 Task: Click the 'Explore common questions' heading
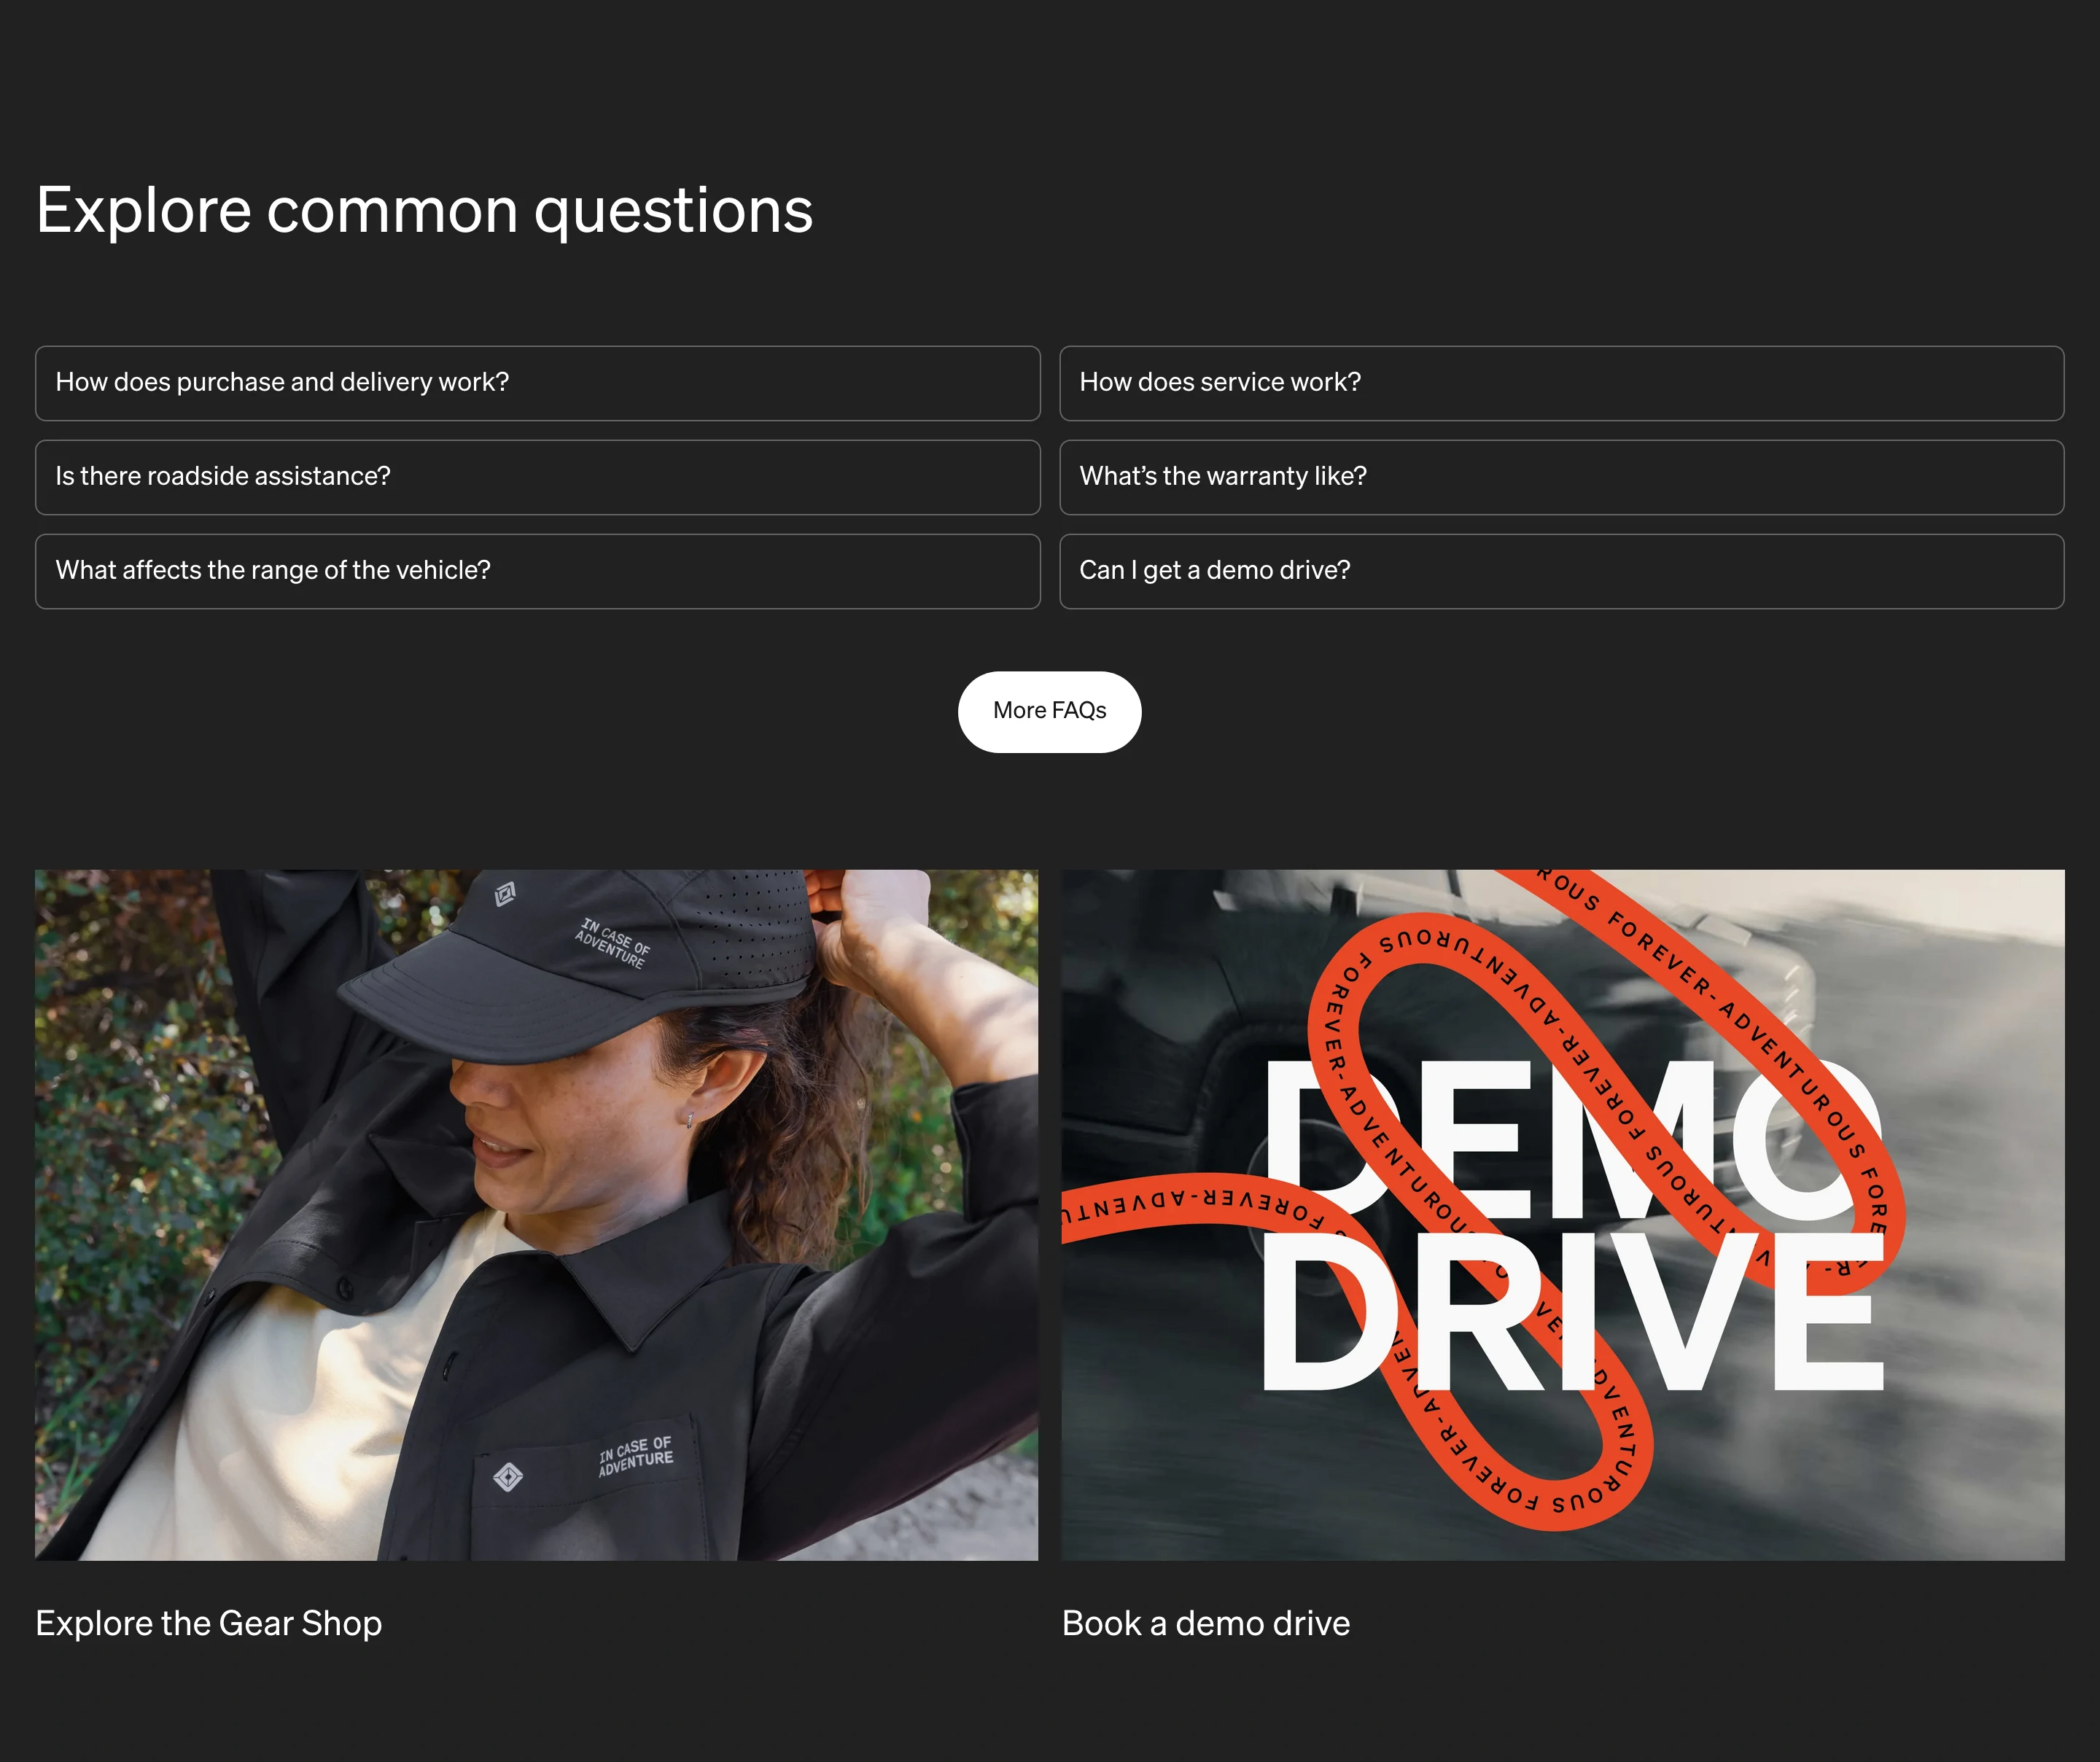coord(424,211)
